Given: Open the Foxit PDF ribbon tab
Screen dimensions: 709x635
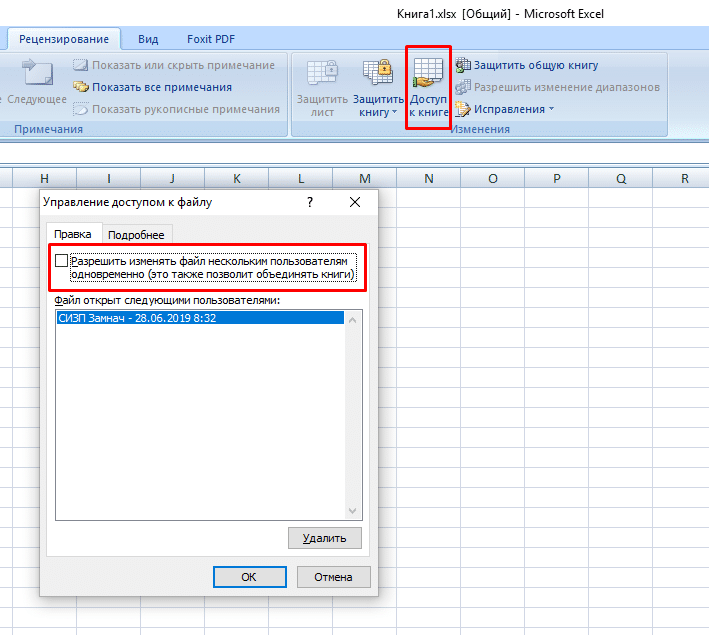Looking at the screenshot, I should pos(211,39).
